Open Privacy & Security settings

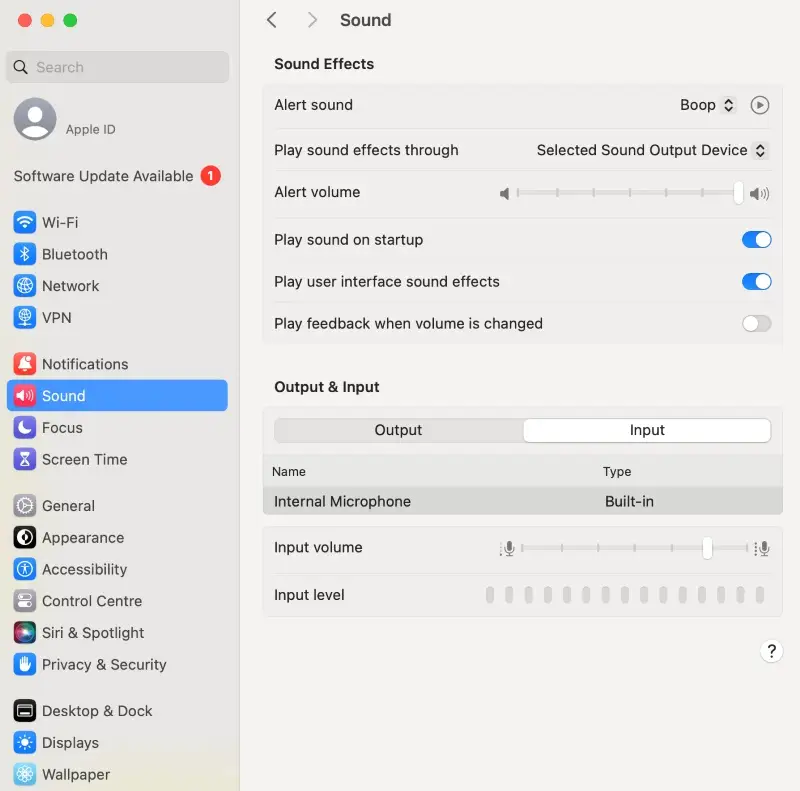click(24, 665)
